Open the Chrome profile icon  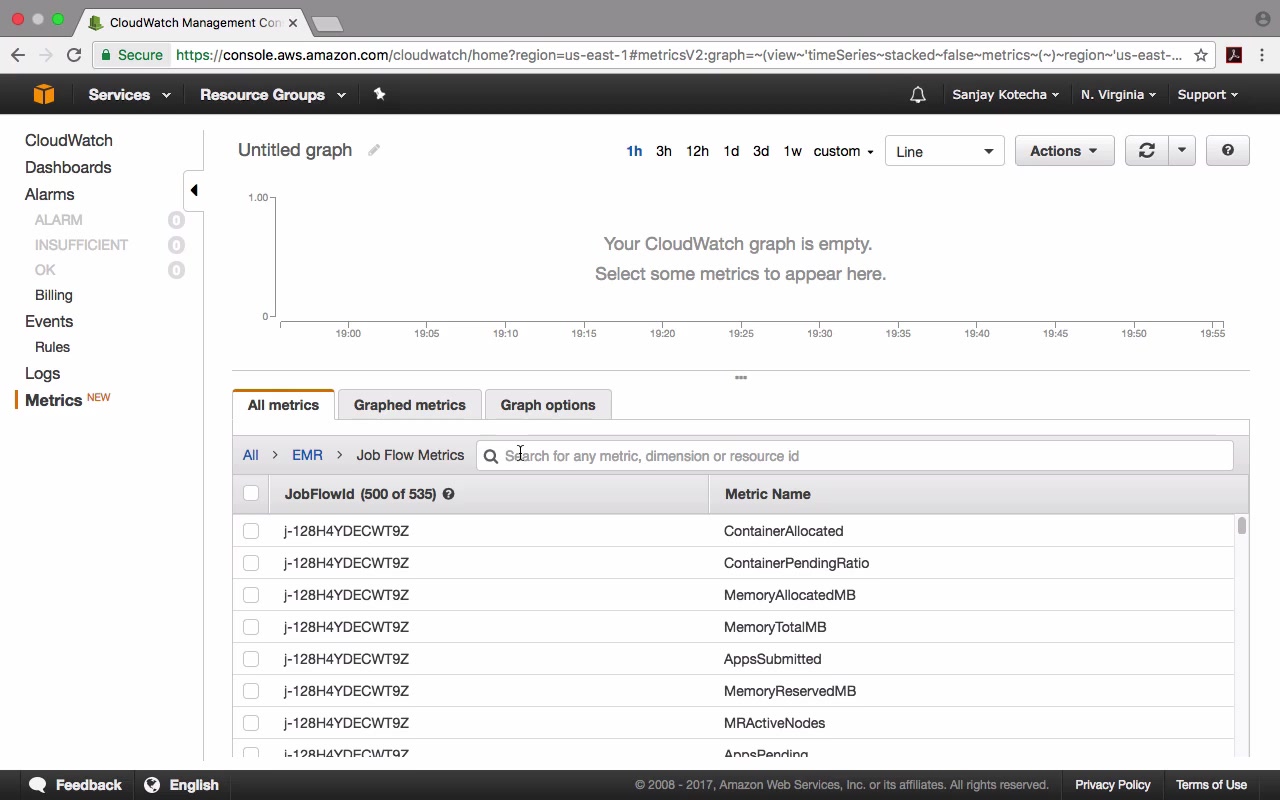[x=1263, y=19]
